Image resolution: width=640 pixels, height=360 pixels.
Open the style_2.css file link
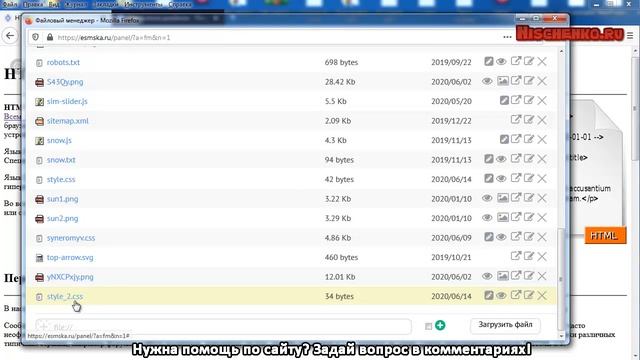tap(65, 296)
